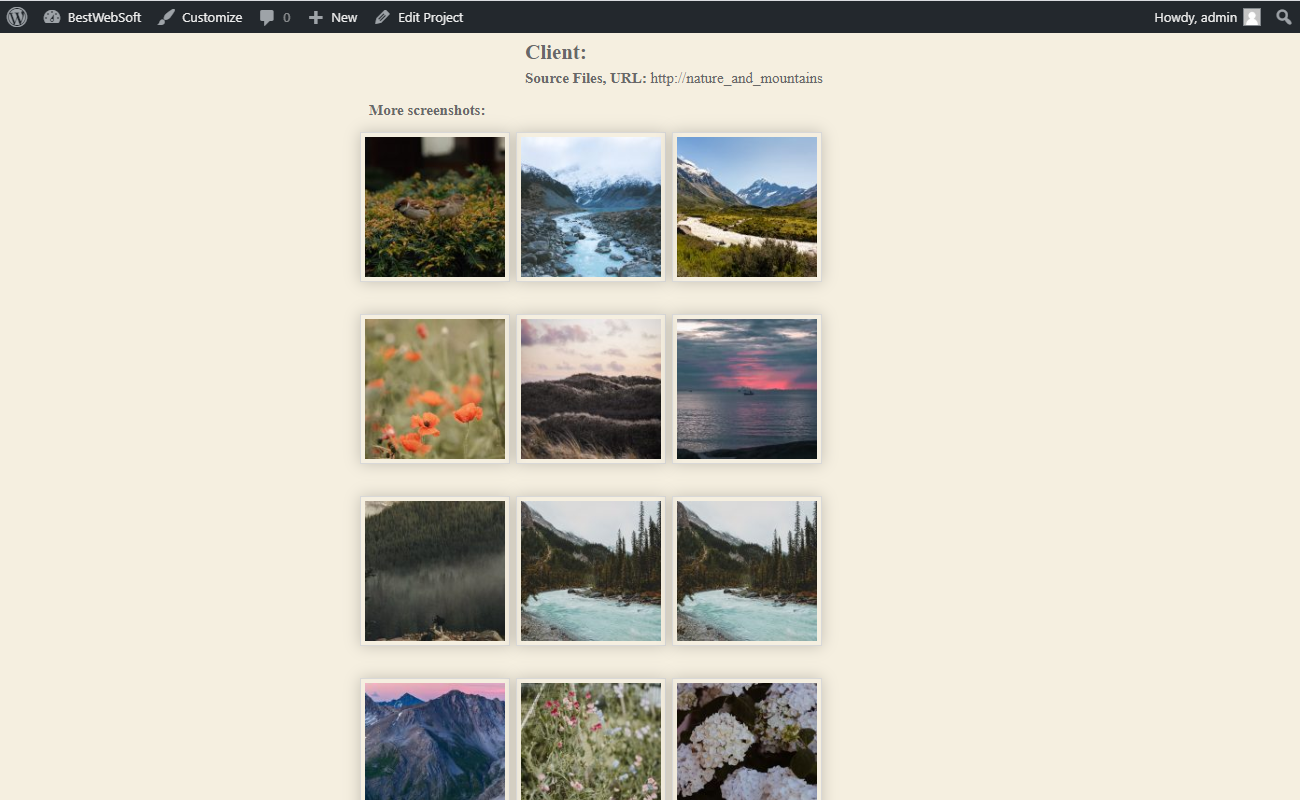Click the search magnifier icon
The height and width of the screenshot is (800, 1300).
coord(1284,17)
